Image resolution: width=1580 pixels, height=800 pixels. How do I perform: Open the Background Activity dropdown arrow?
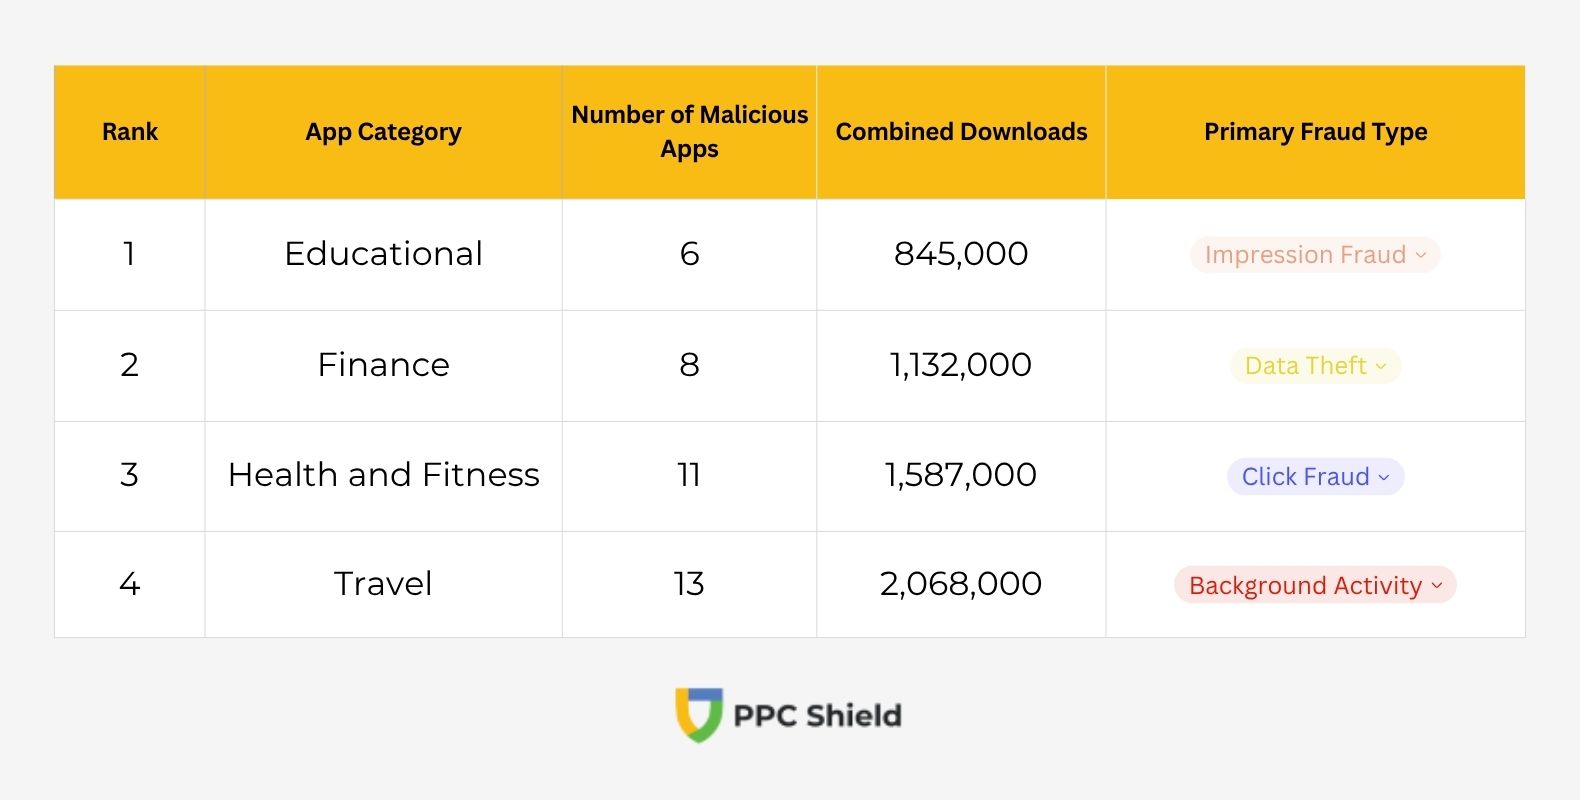coord(1437,585)
